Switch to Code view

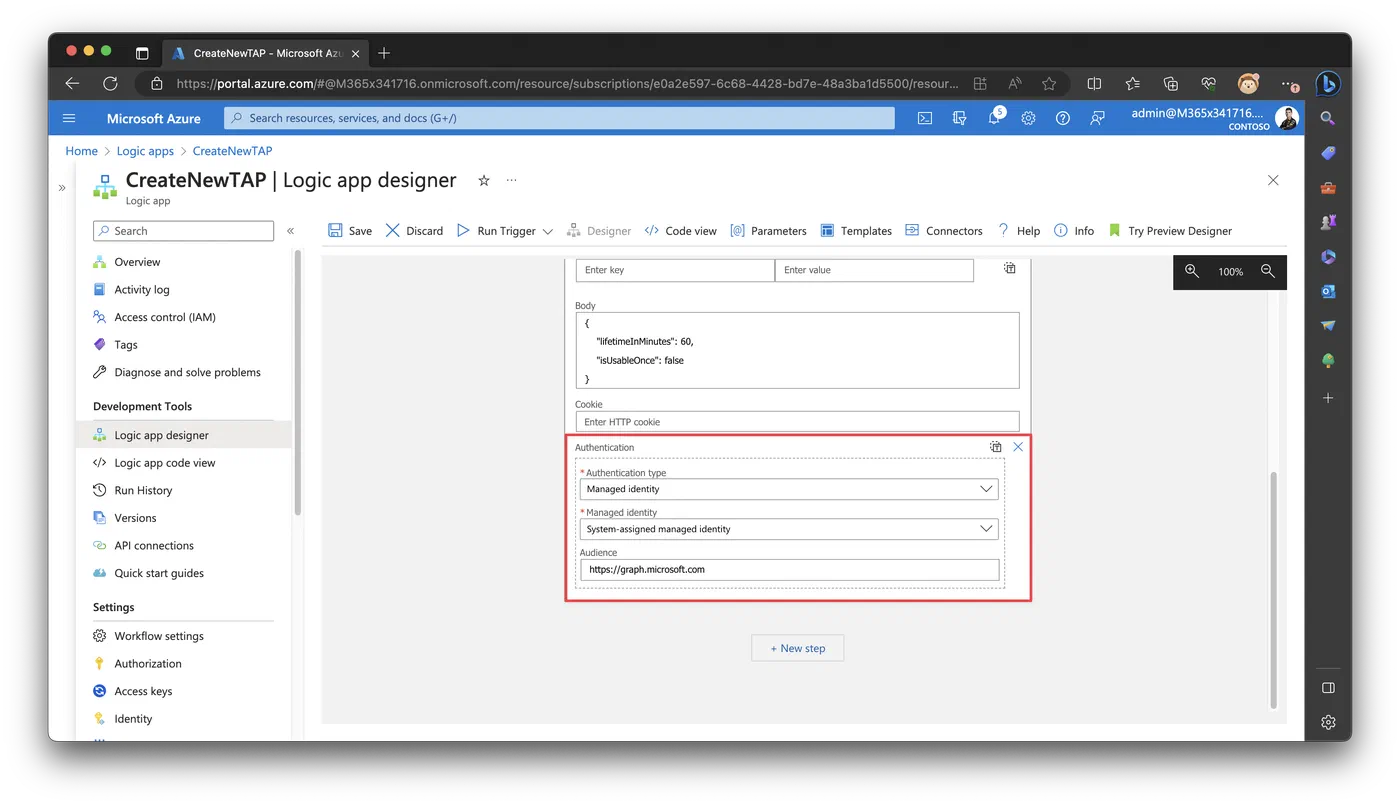pos(681,231)
